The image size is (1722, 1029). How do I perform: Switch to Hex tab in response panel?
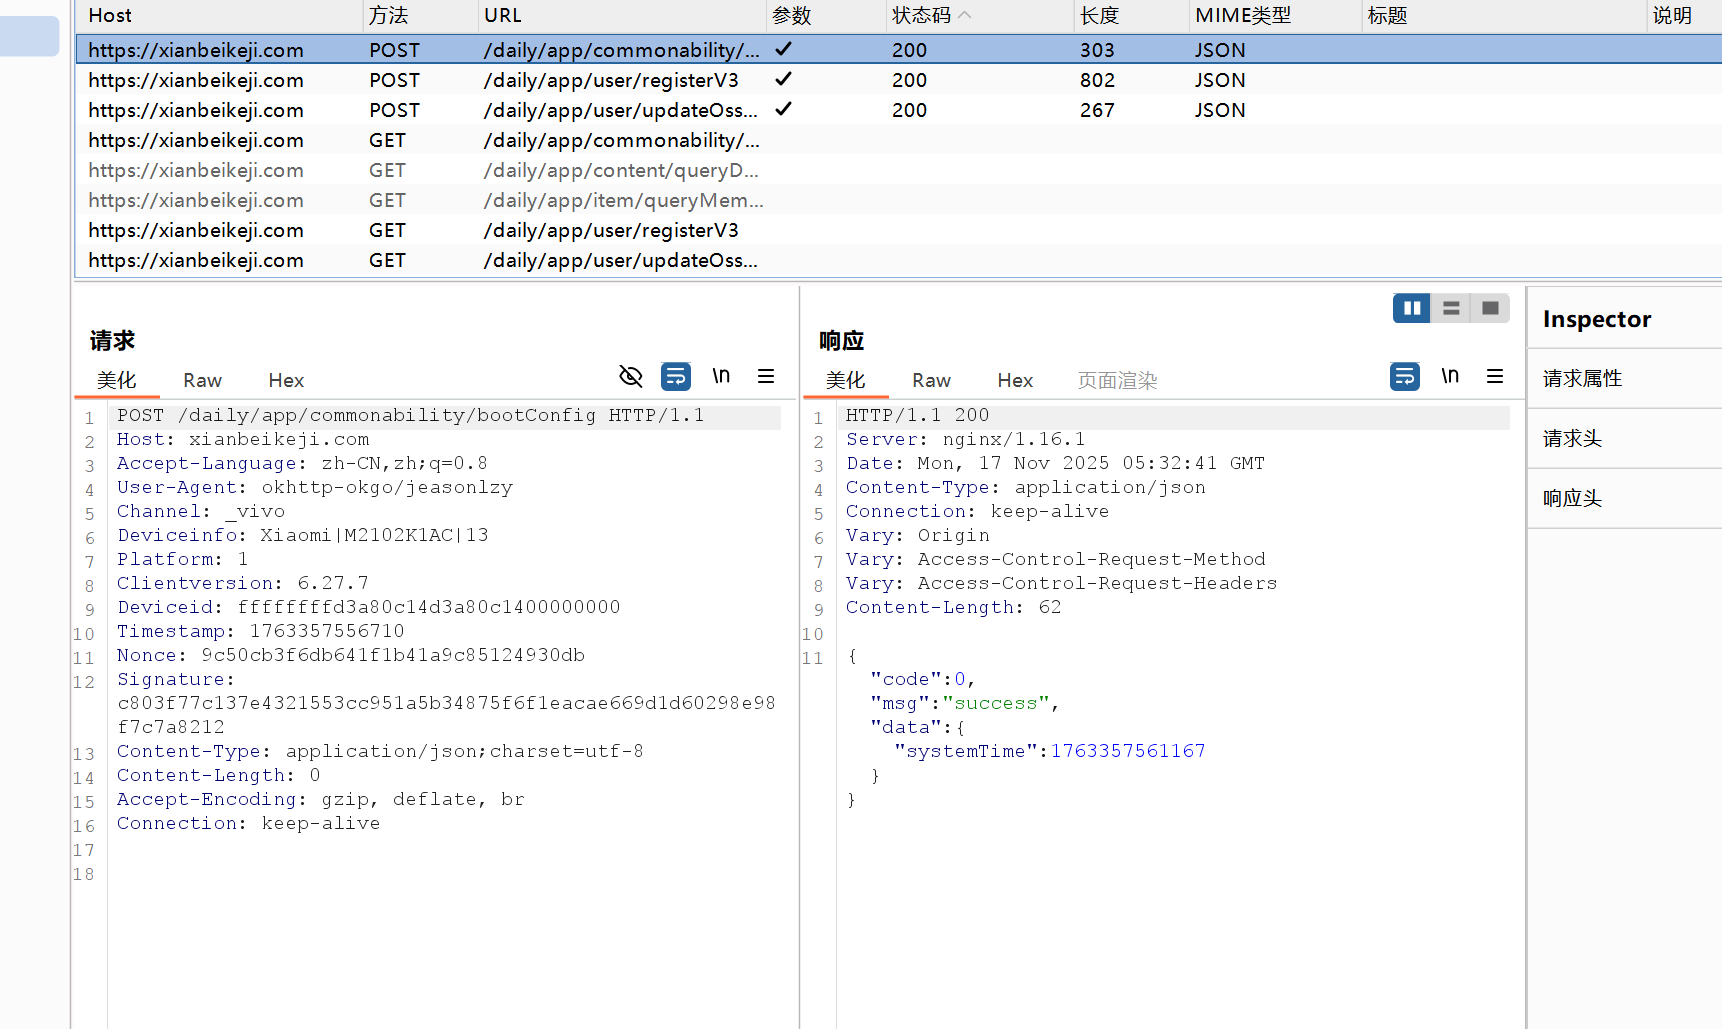tap(1014, 380)
